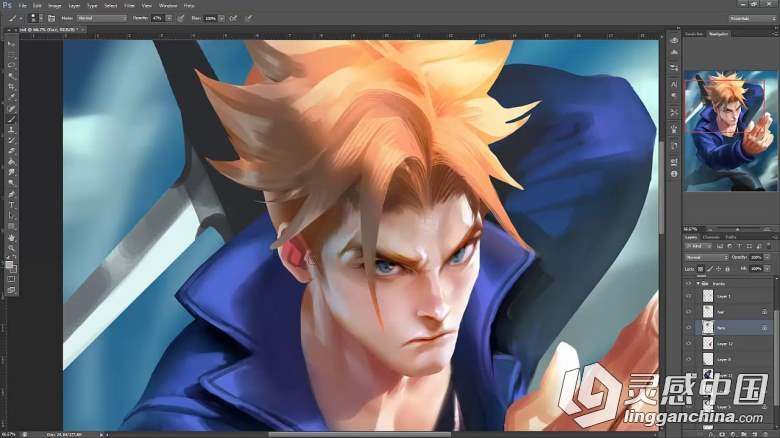Select the Quick Selection tool
The image size is (780, 438).
11,76
